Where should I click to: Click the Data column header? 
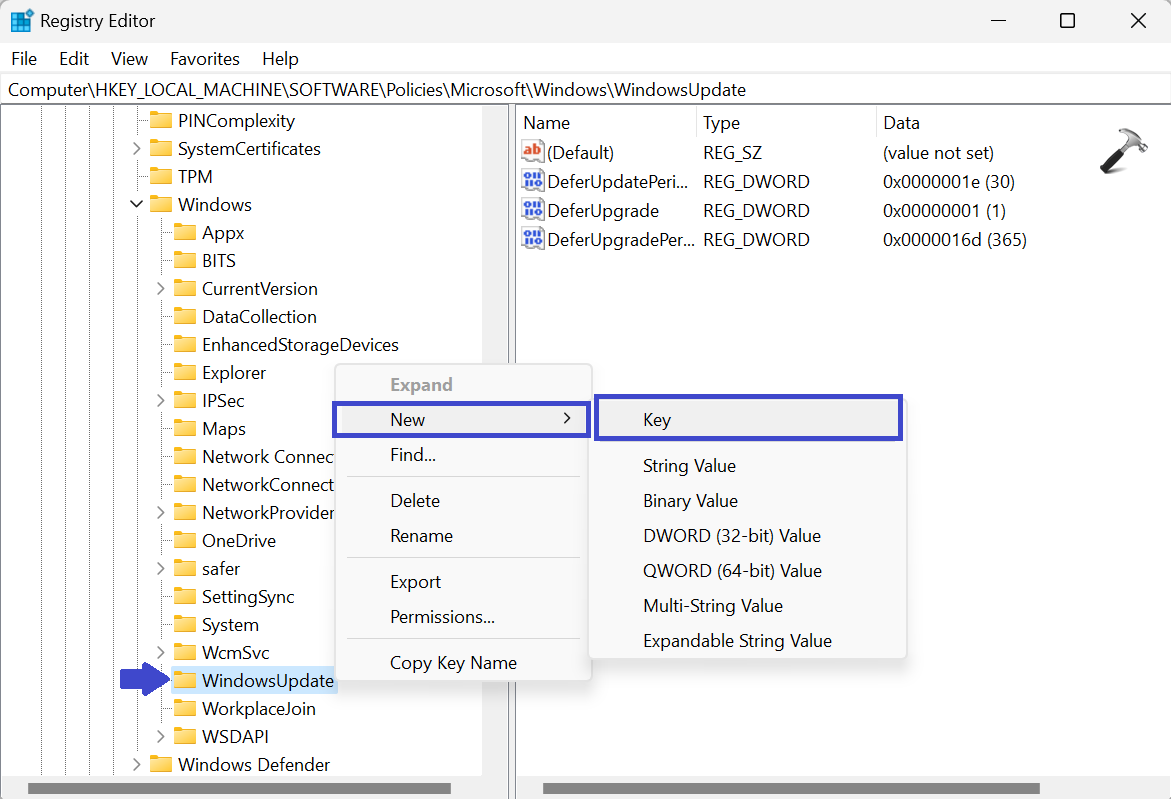pyautogui.click(x=900, y=123)
